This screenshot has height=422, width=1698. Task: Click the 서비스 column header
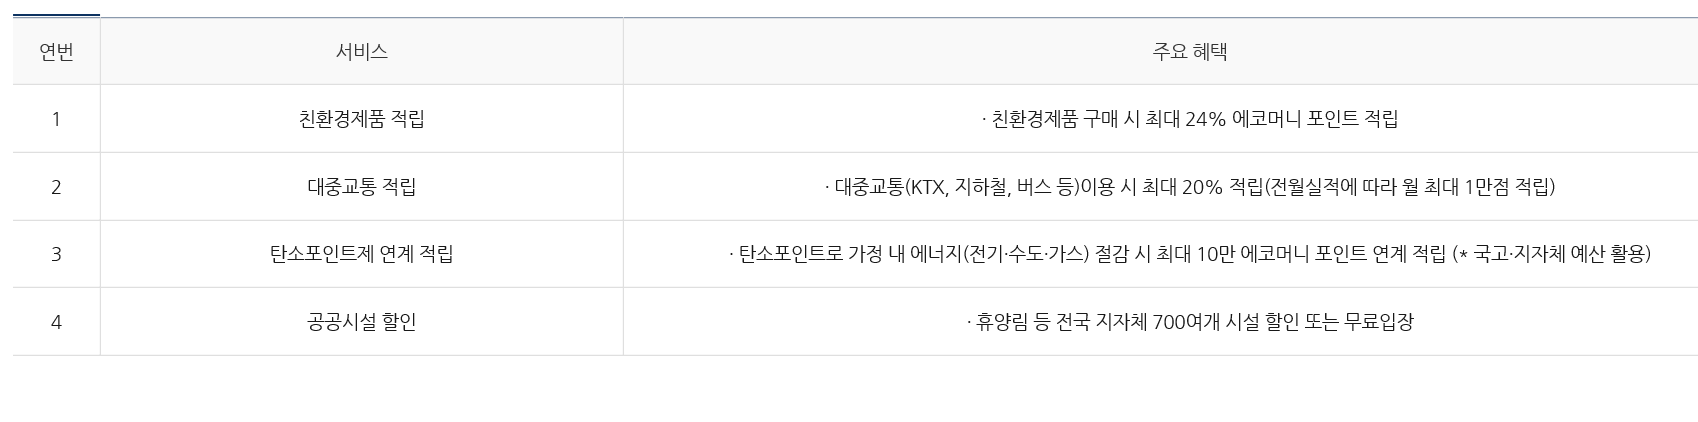(362, 52)
